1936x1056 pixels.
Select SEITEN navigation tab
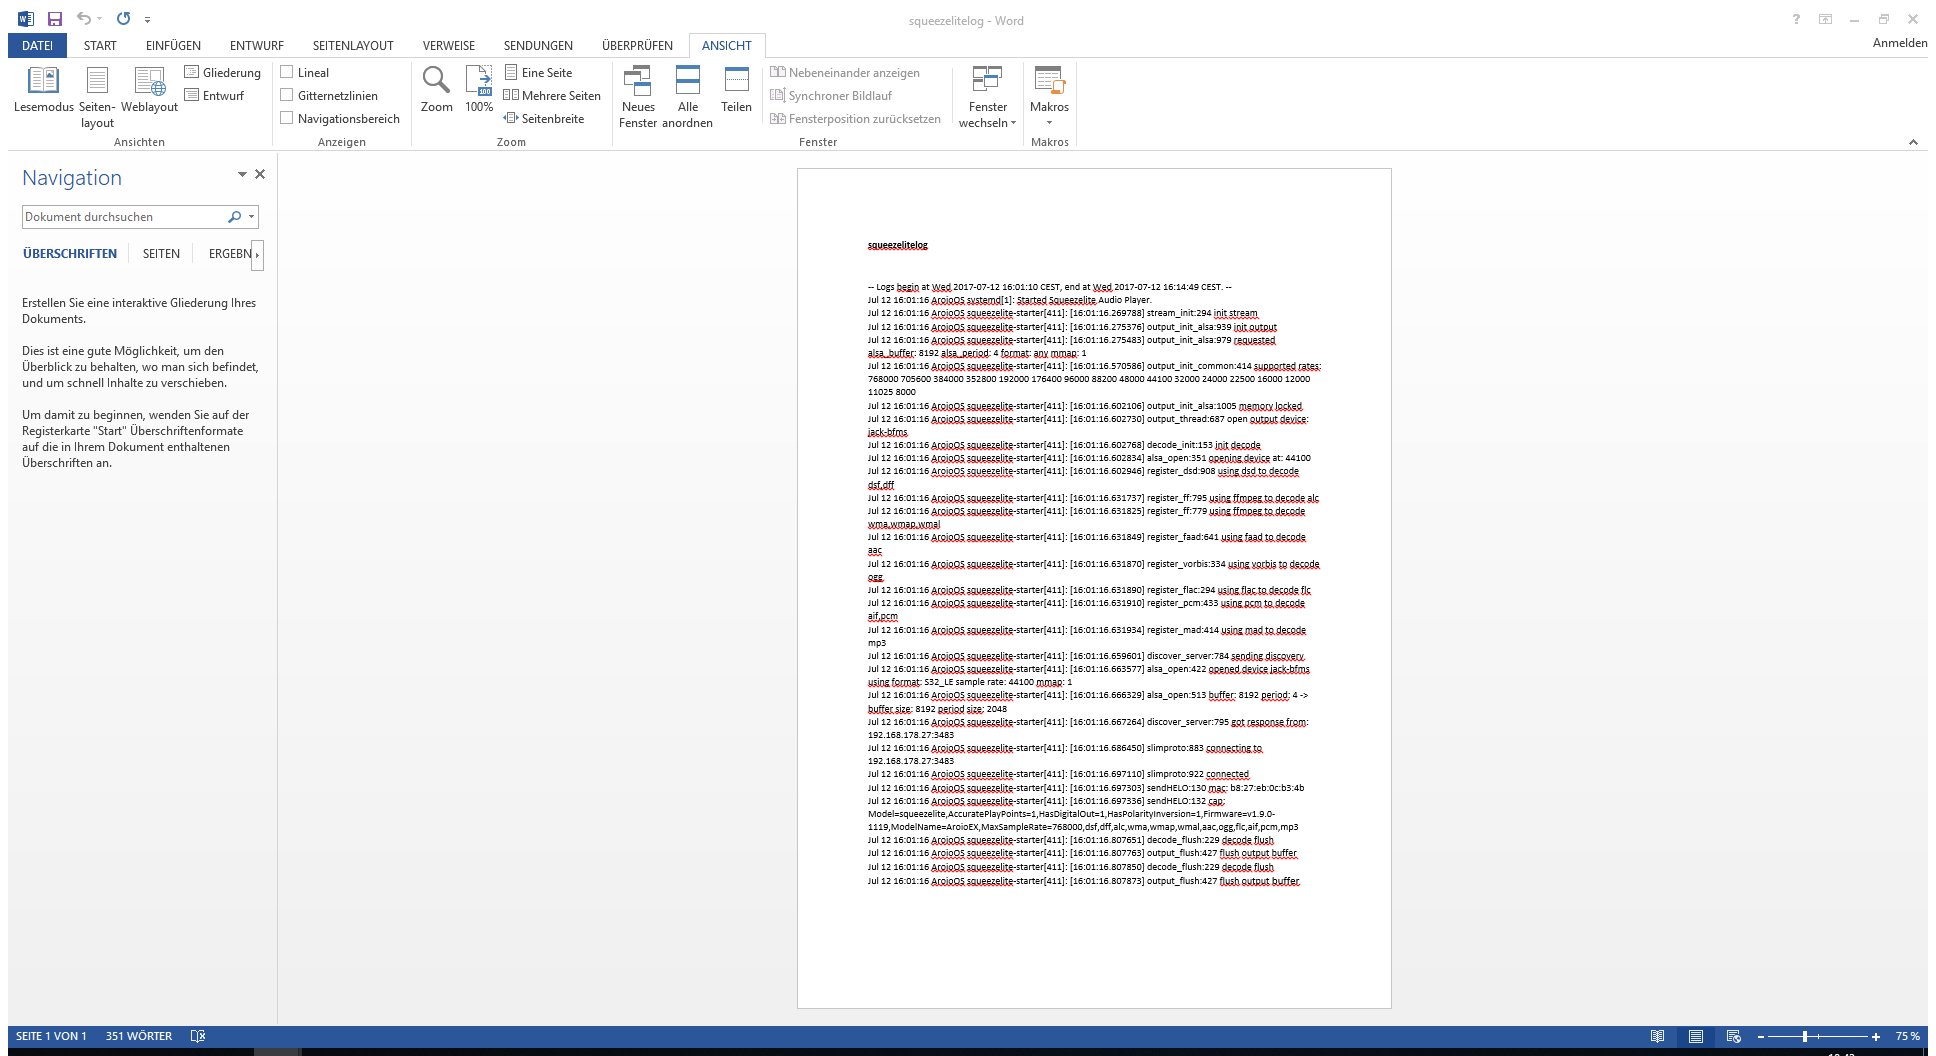click(161, 254)
